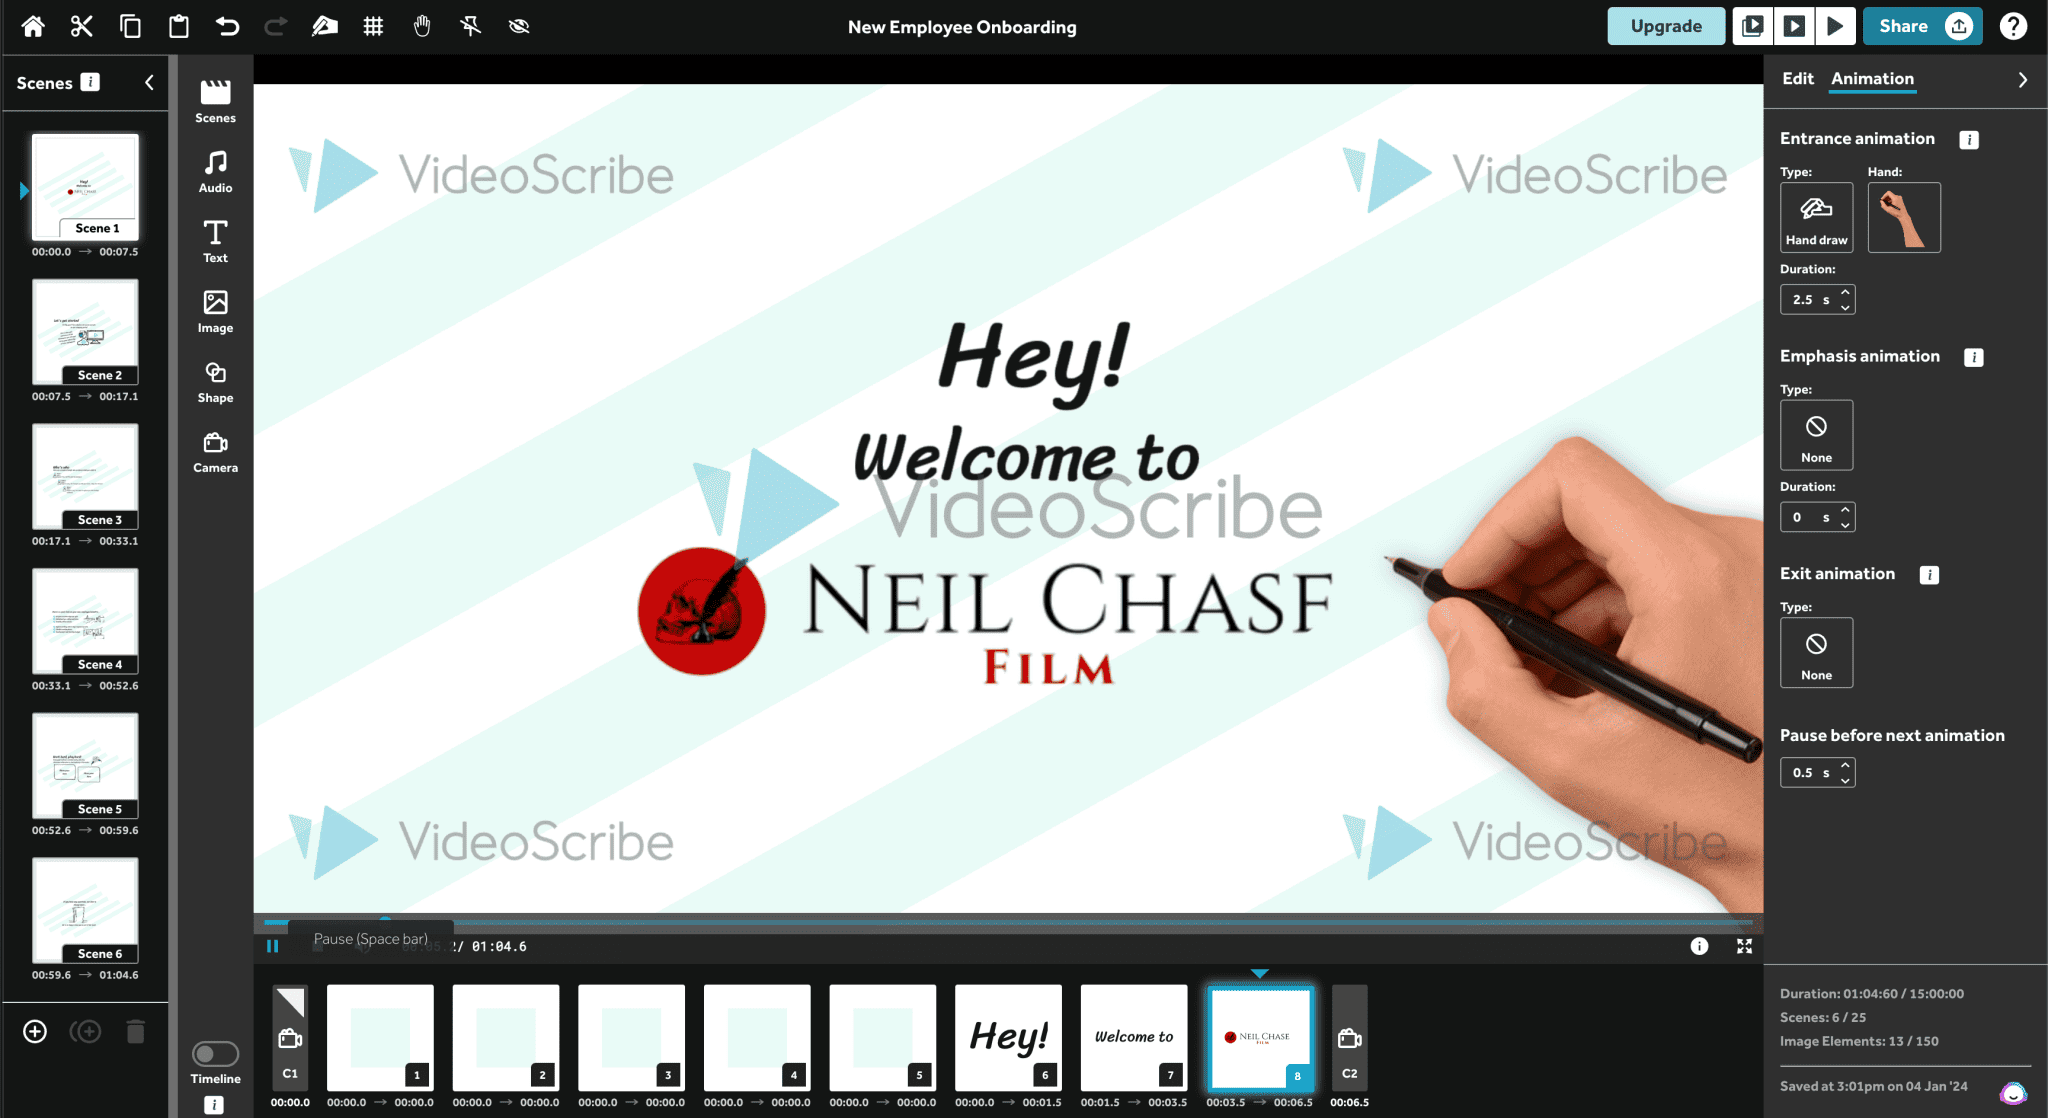
Task: Go to the Home icon
Action: [33, 26]
